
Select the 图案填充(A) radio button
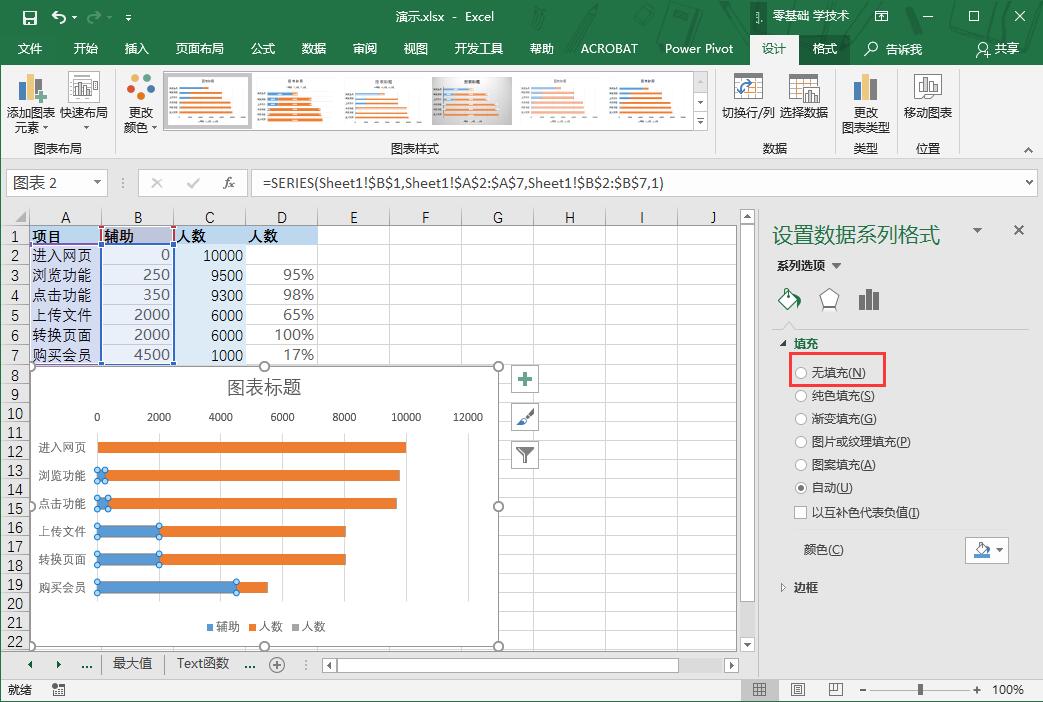click(801, 465)
